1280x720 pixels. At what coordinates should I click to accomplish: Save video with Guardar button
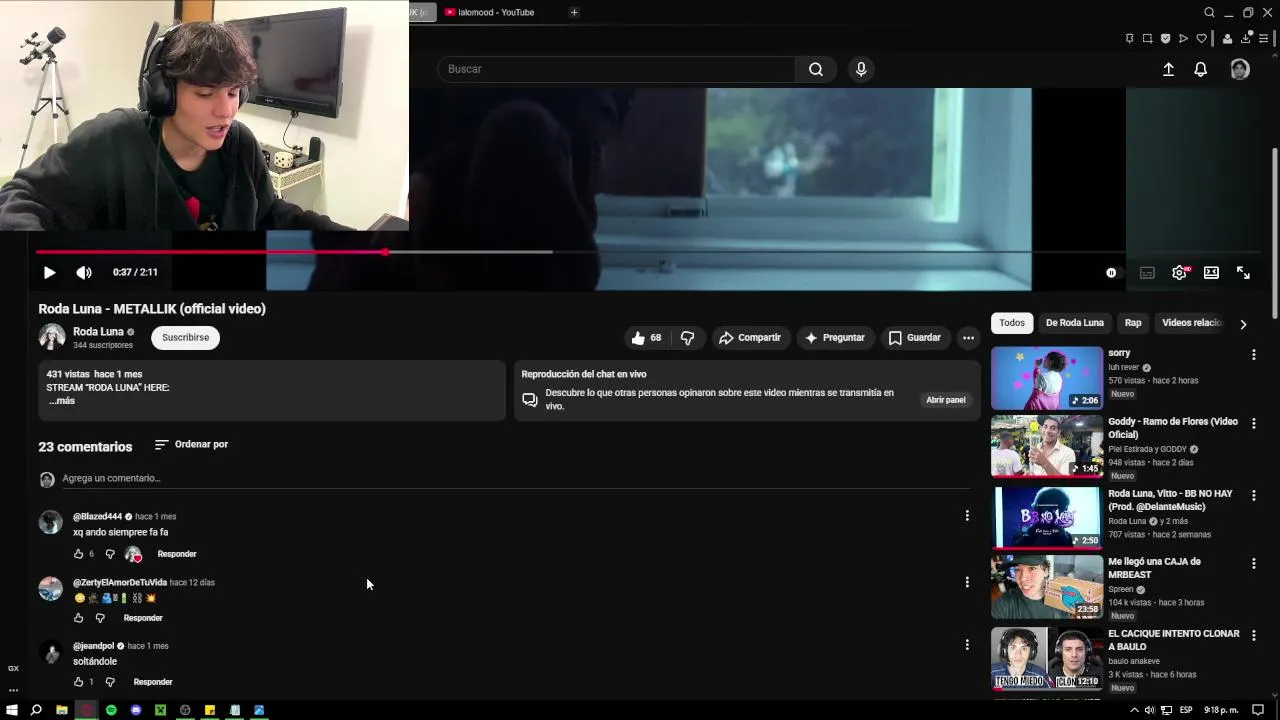pos(914,338)
